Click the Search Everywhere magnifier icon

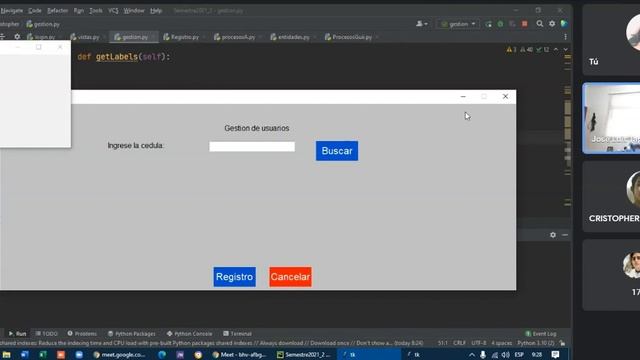540,24
